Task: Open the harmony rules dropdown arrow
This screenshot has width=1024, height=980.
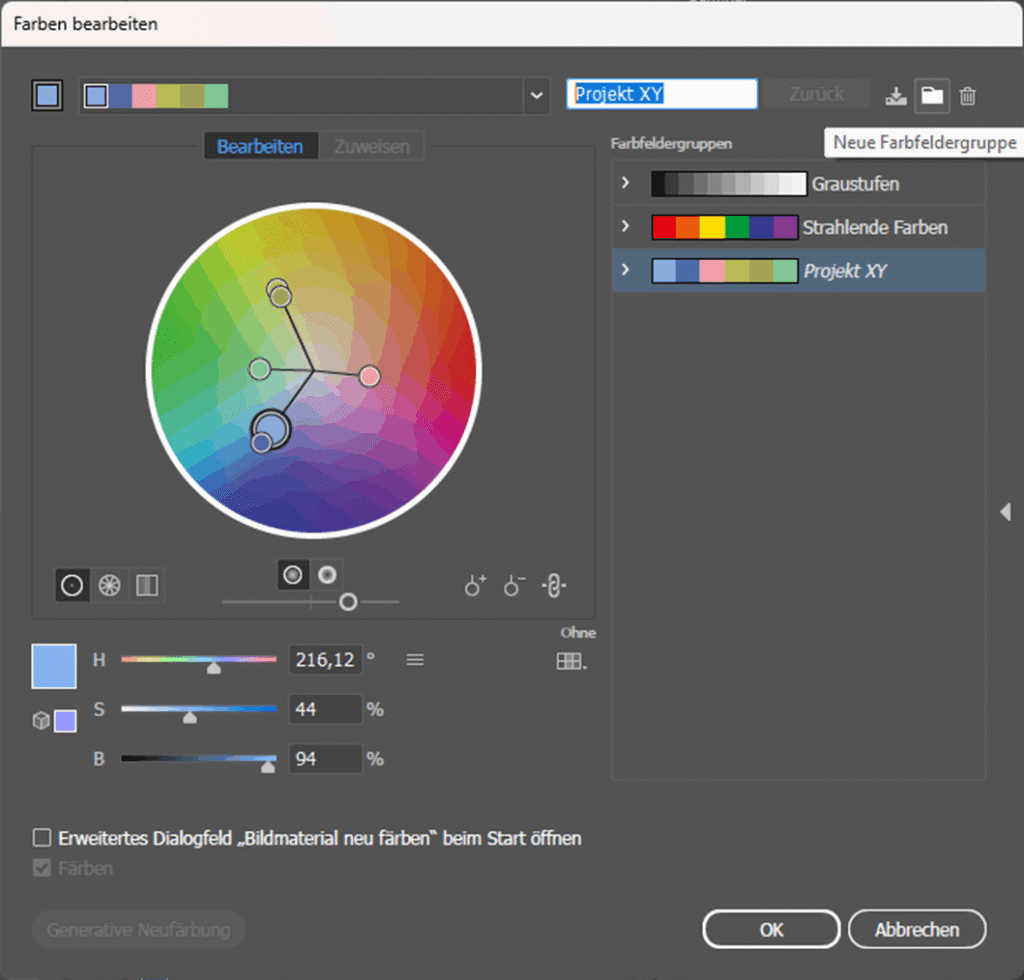Action: coord(537,96)
